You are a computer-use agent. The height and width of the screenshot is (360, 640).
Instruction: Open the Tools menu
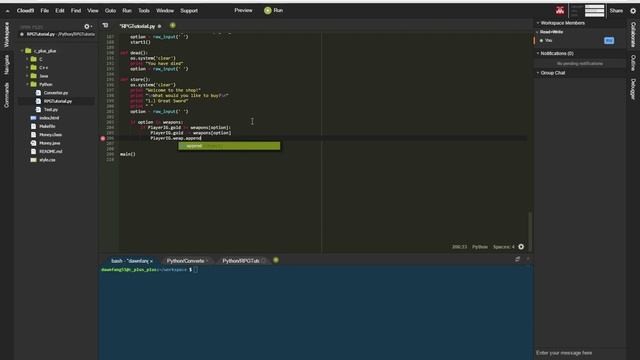point(144,11)
